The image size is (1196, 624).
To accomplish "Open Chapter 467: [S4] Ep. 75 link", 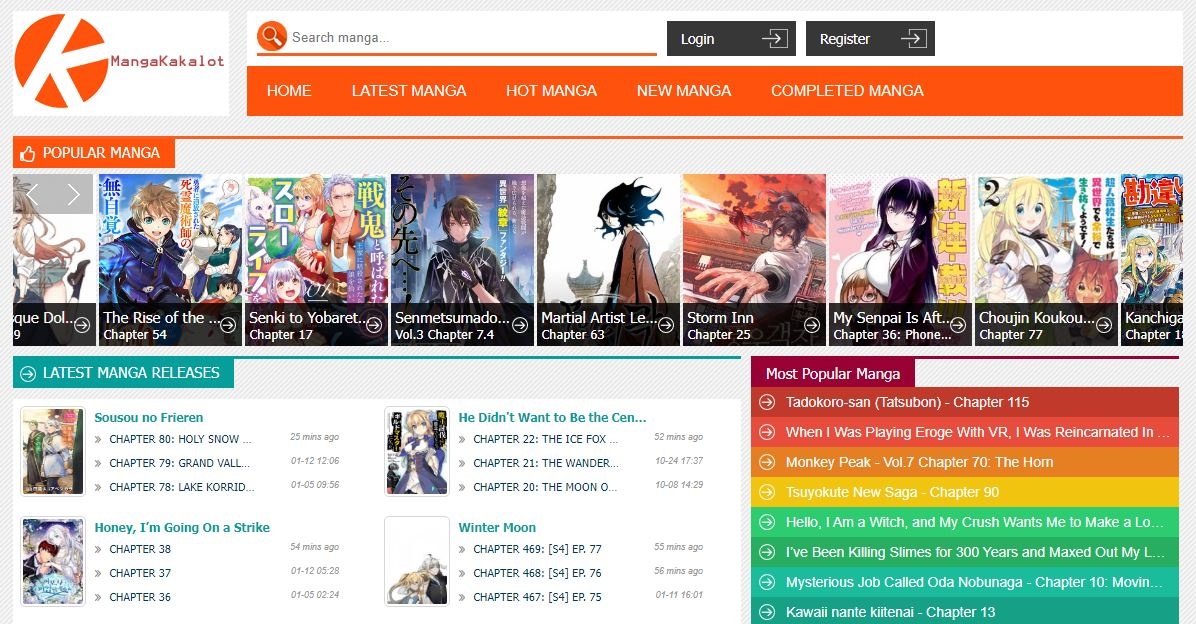I will tap(537, 597).
